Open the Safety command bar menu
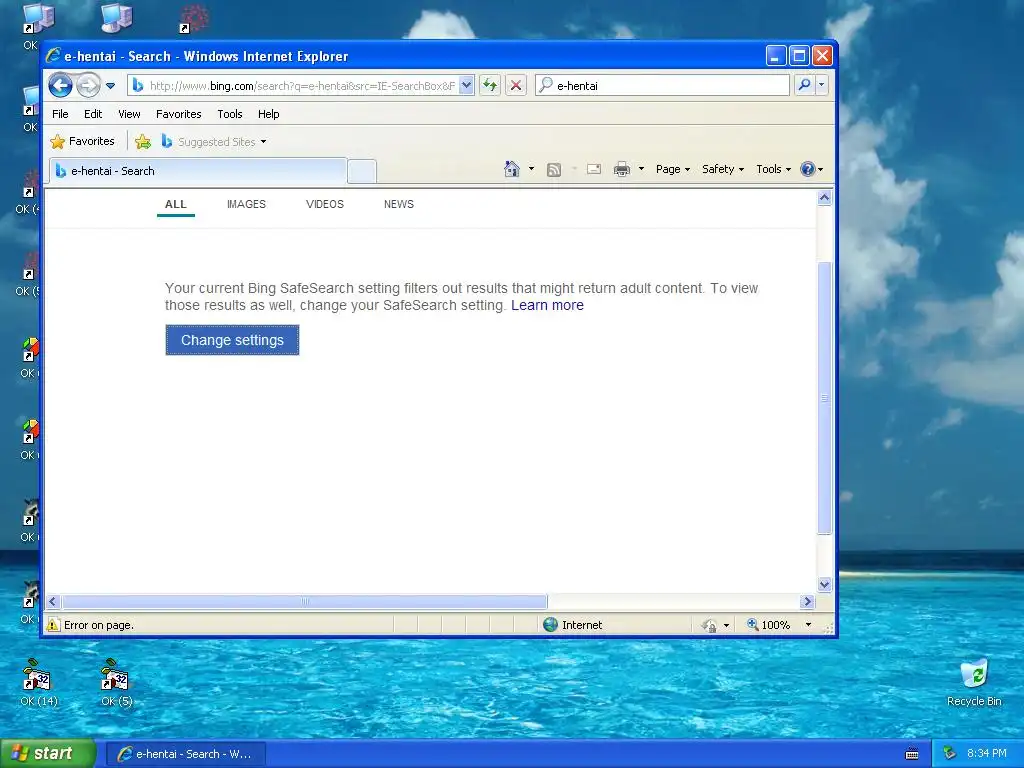1024x768 pixels. click(722, 169)
